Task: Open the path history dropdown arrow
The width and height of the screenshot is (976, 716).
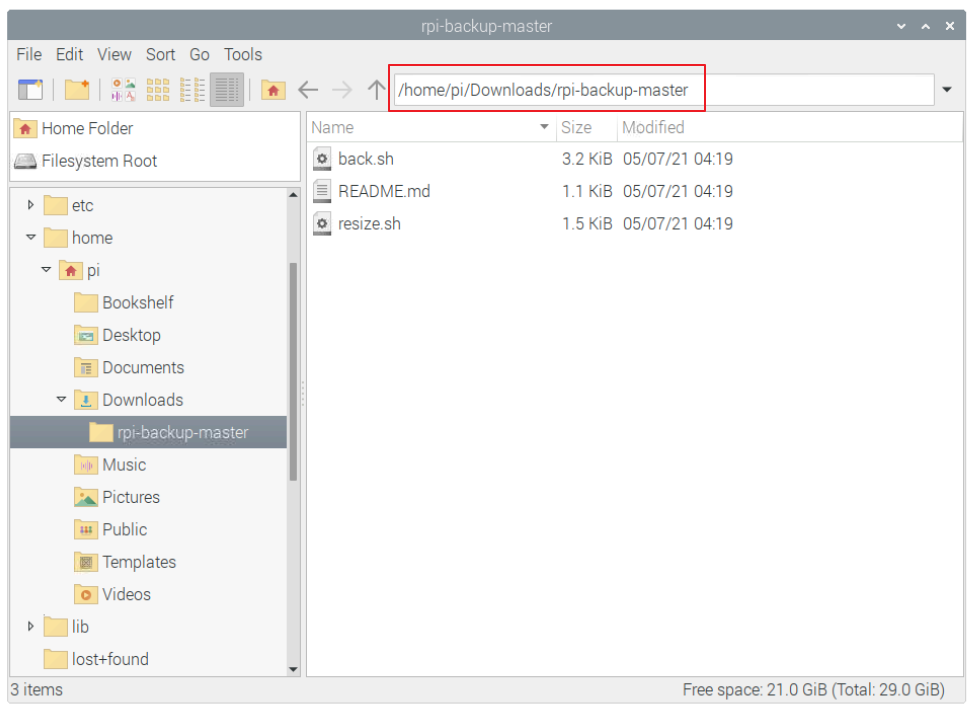Action: (x=947, y=90)
